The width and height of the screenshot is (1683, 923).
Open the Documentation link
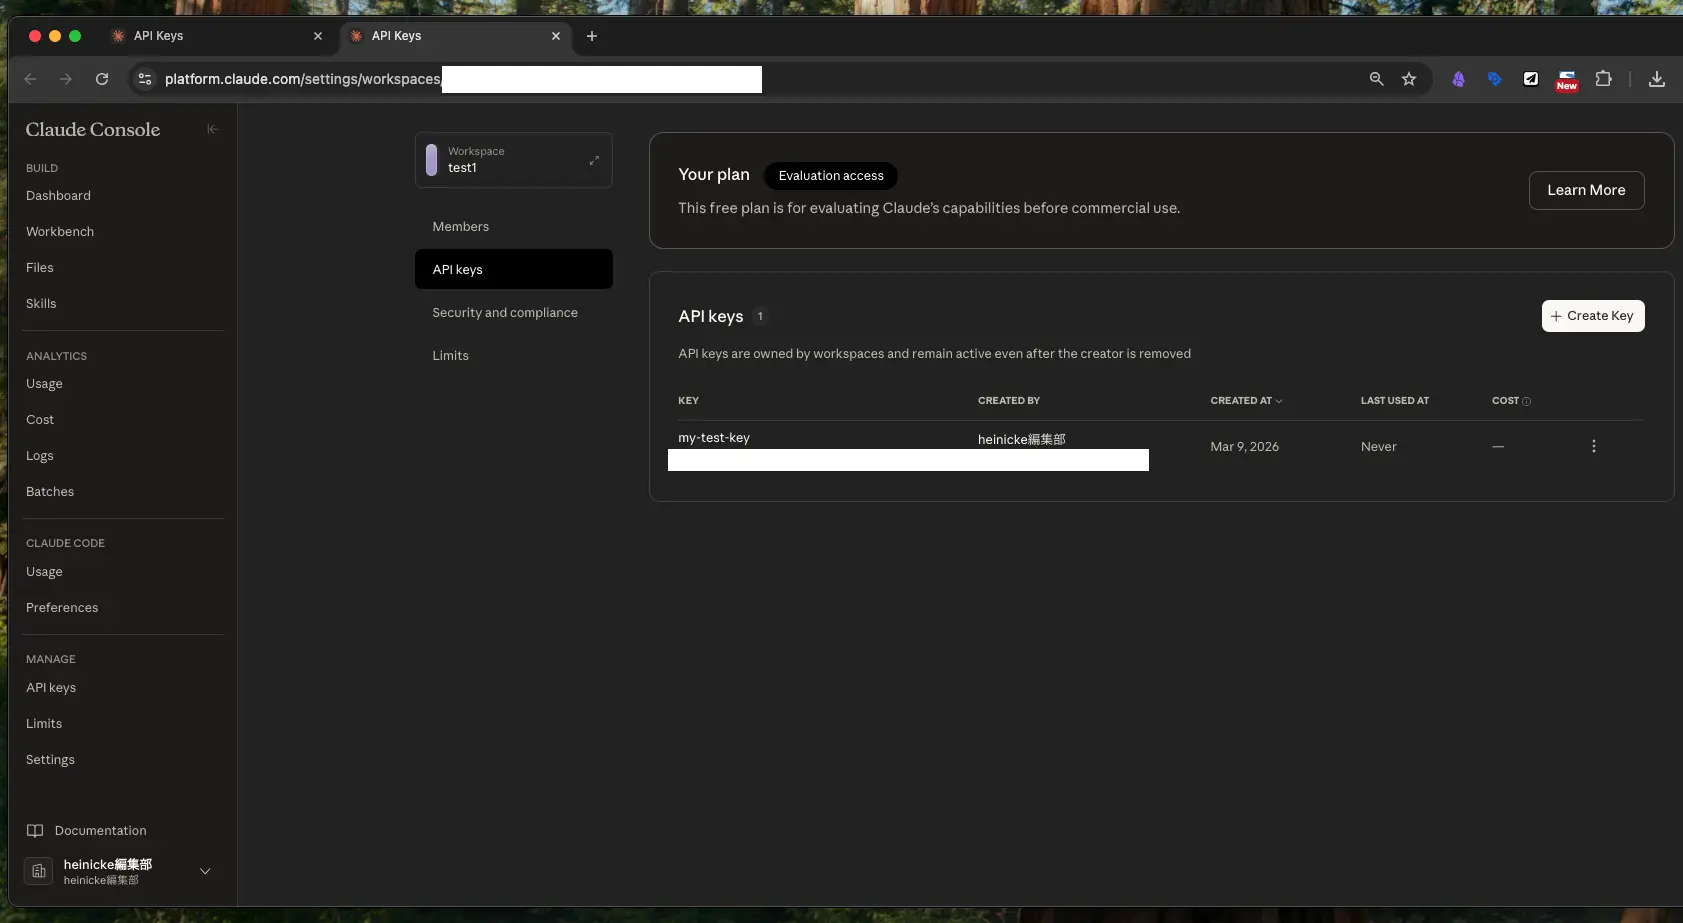pyautogui.click(x=100, y=831)
